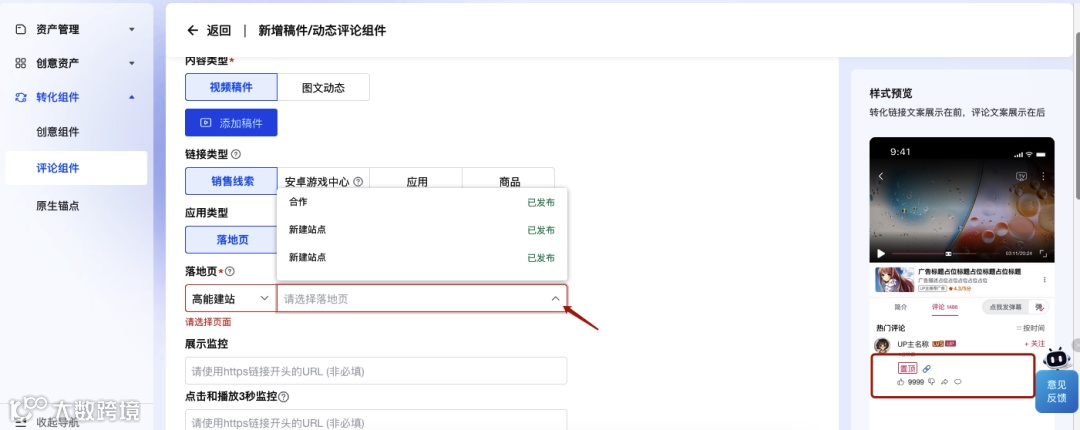Click fullscreen icon in preview video
Screen dimensions: 1080x430
(x=1043, y=254)
